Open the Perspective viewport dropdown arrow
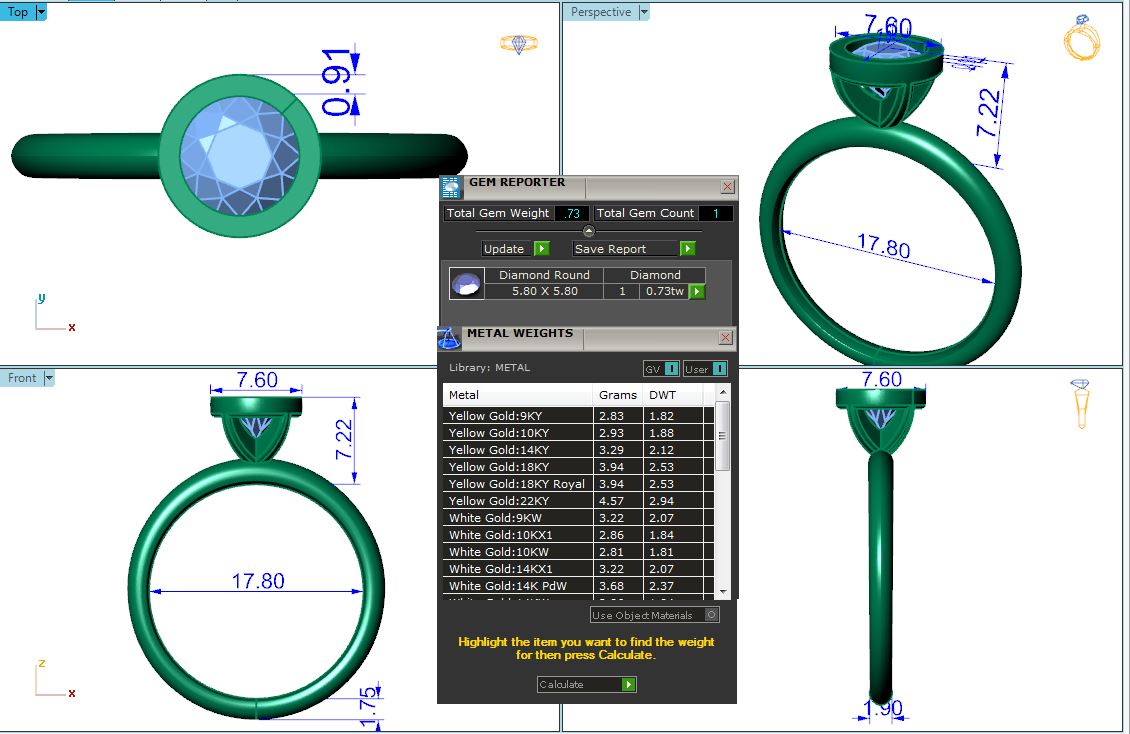Viewport: 1130px width, 734px height. tap(643, 12)
